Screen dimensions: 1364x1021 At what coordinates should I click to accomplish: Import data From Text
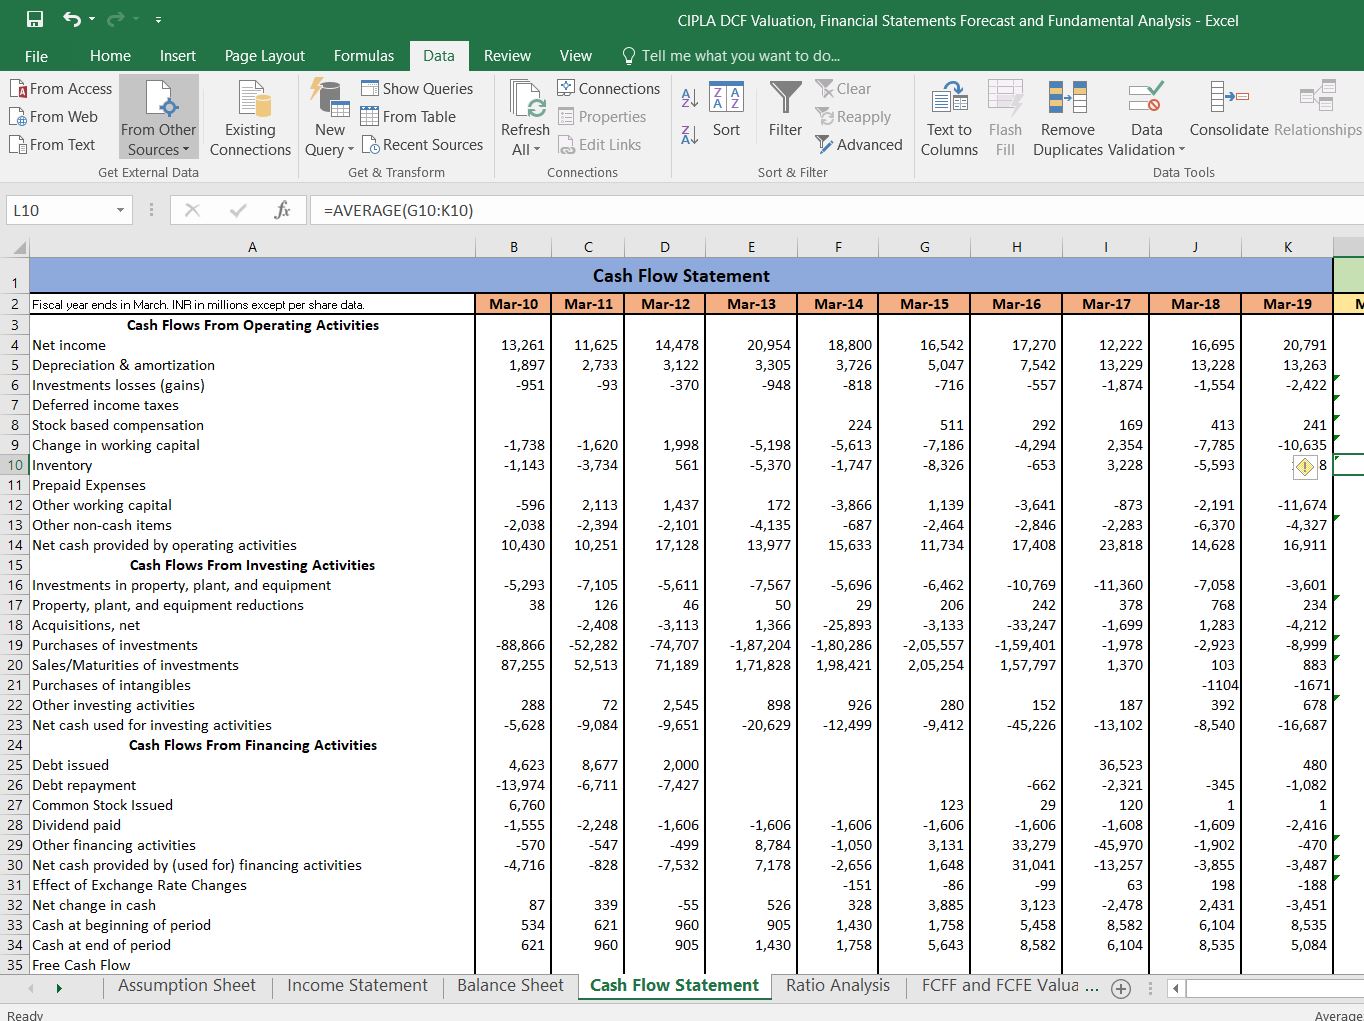coord(53,144)
